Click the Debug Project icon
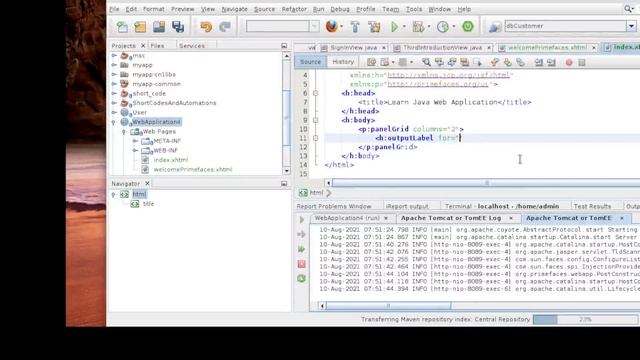The image size is (640, 360). pos(418,27)
